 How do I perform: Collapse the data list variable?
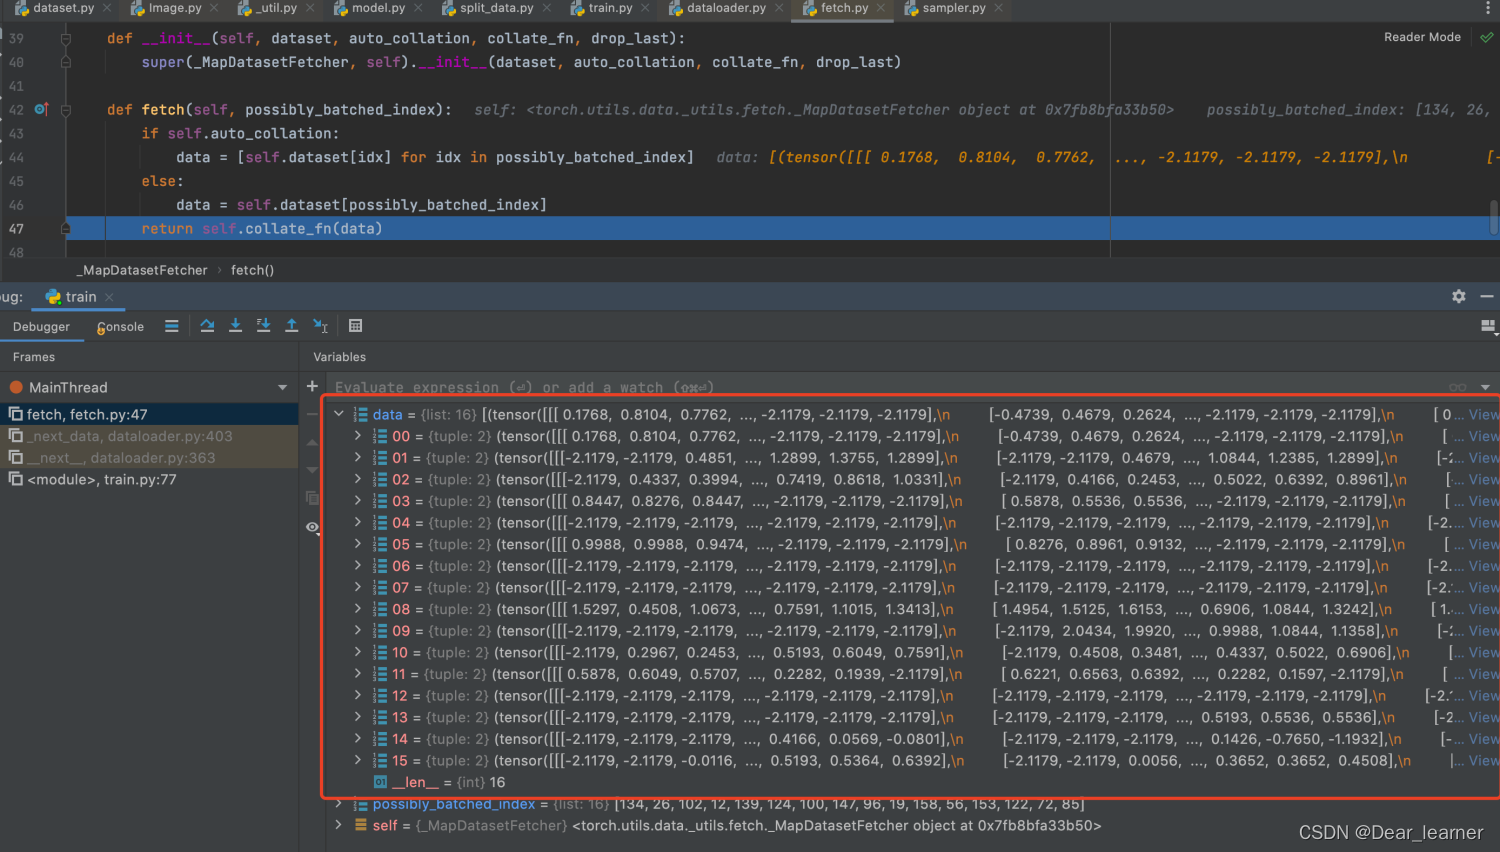pos(339,414)
